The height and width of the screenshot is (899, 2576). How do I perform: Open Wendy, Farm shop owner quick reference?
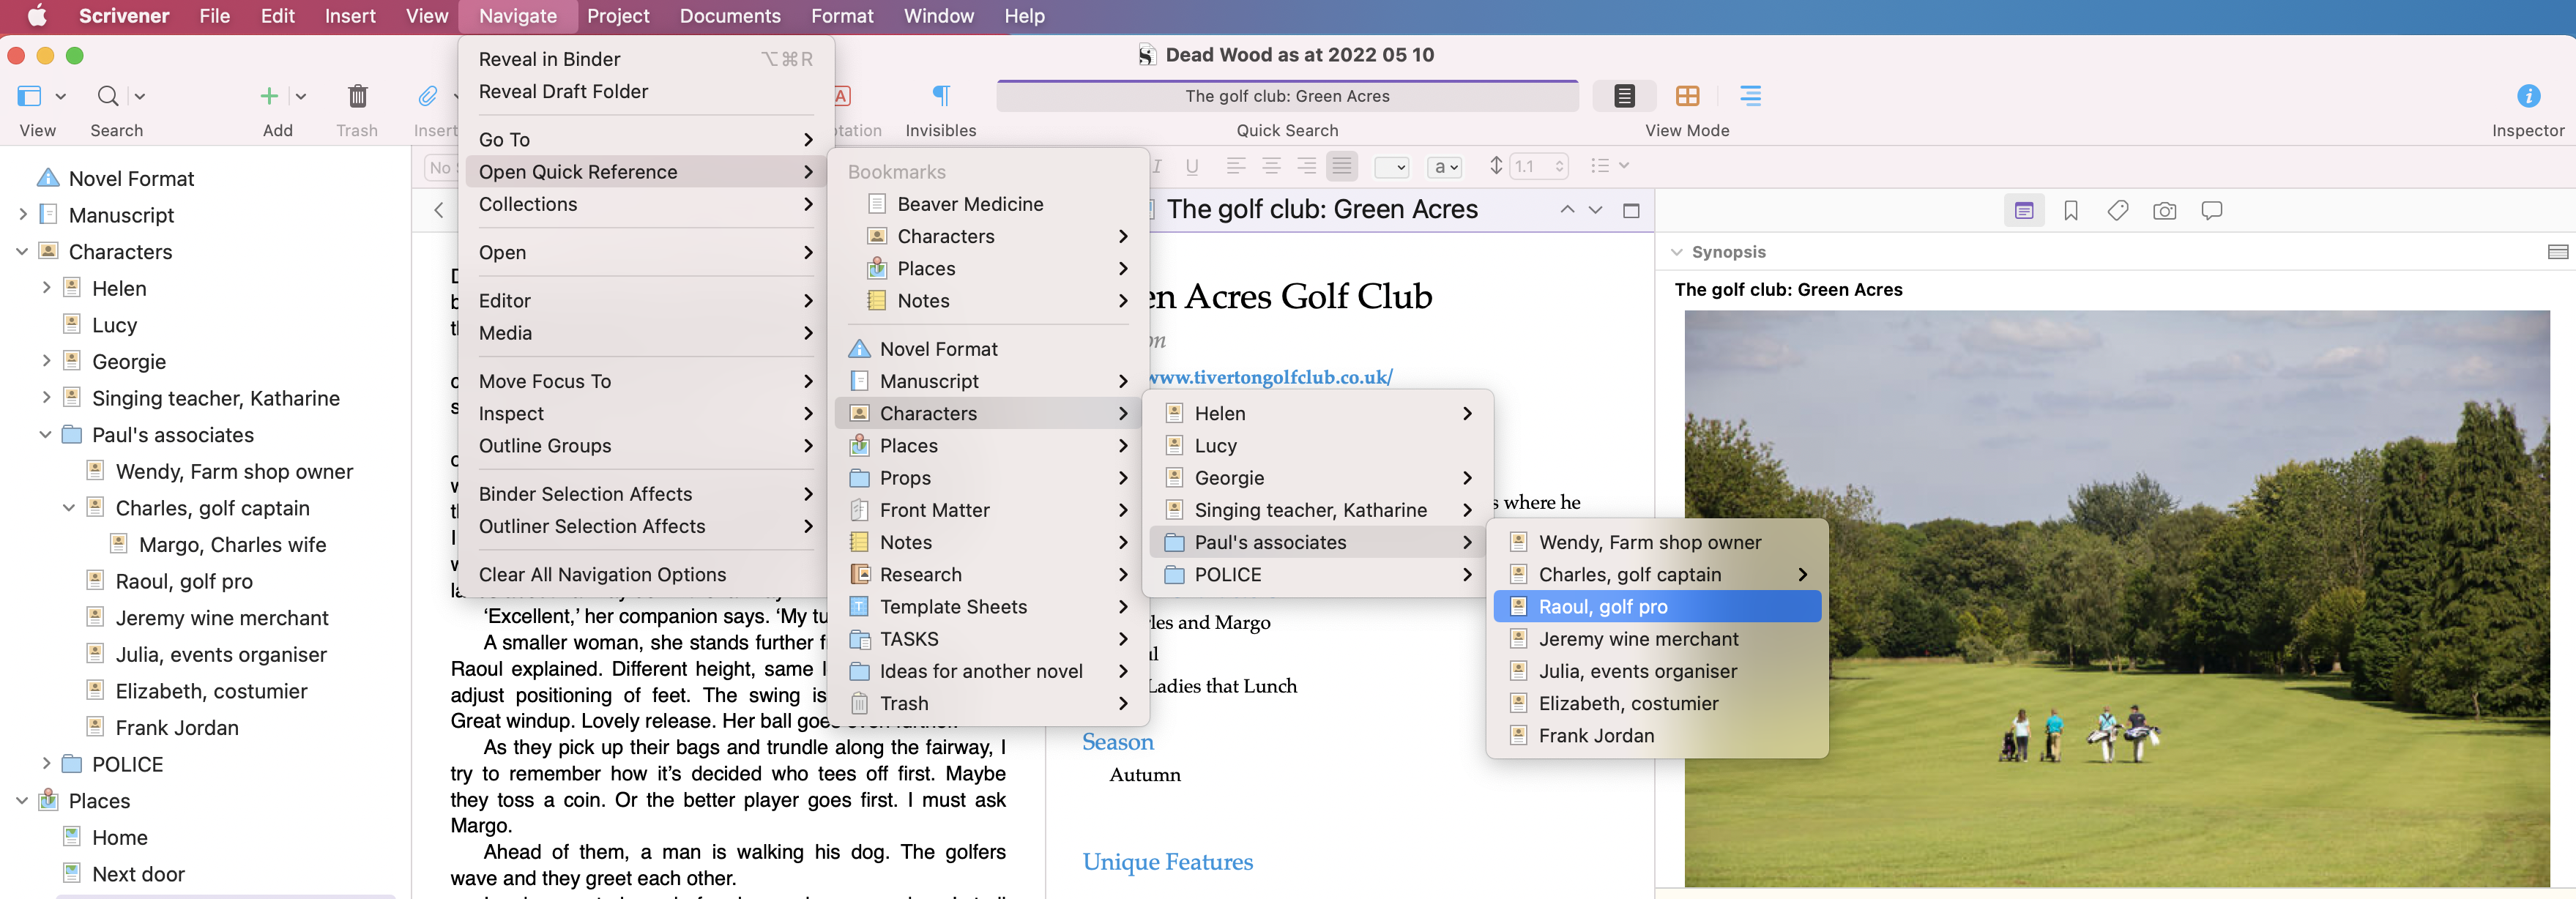click(x=1656, y=543)
